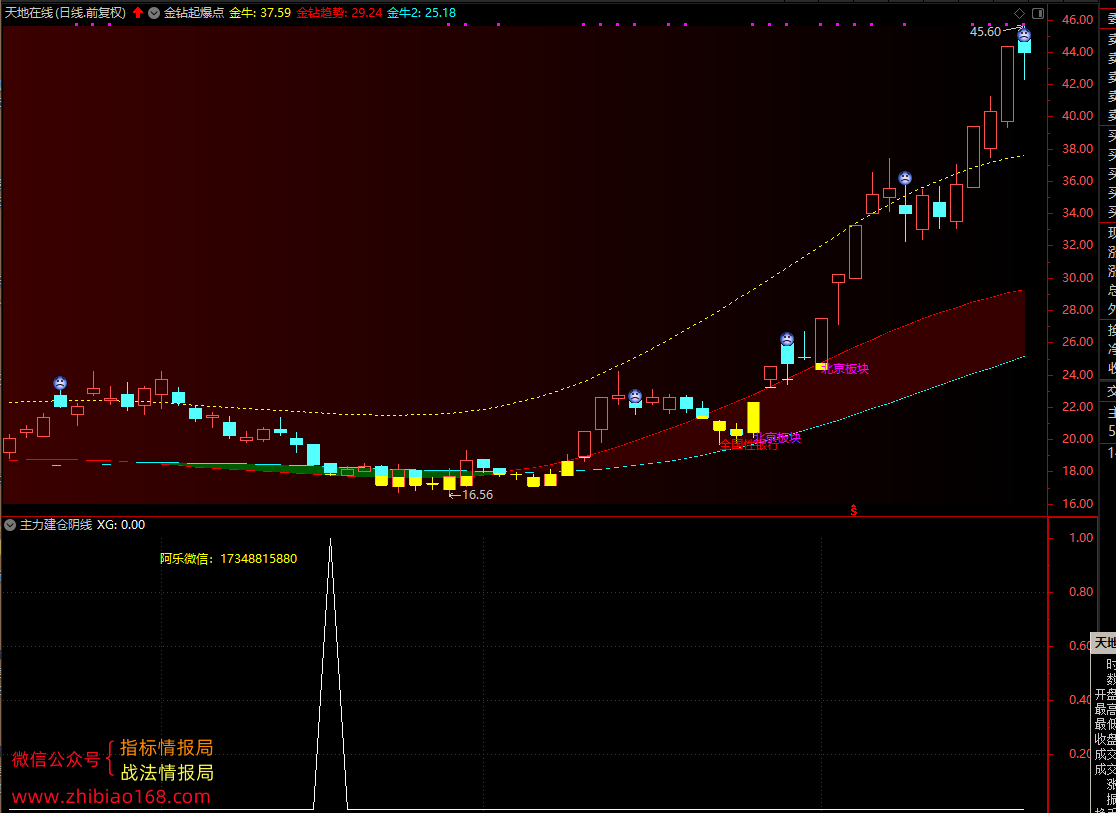
Task: Select the 金钻起爆点 indicator name
Action: tap(194, 13)
